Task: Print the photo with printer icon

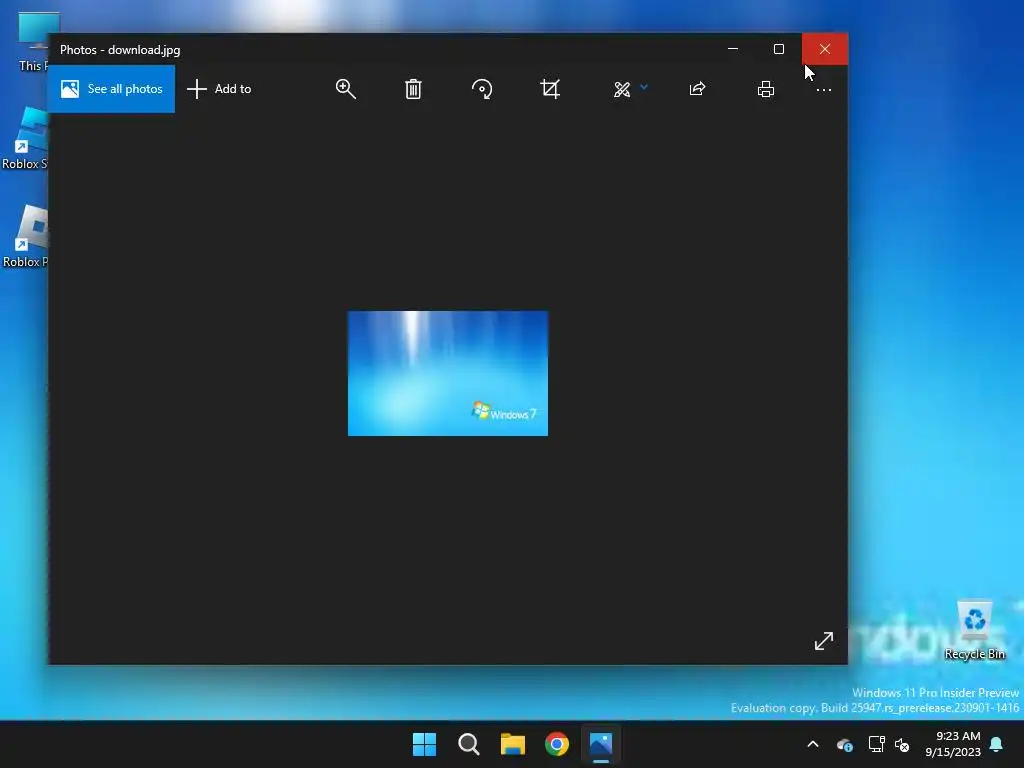Action: click(765, 89)
